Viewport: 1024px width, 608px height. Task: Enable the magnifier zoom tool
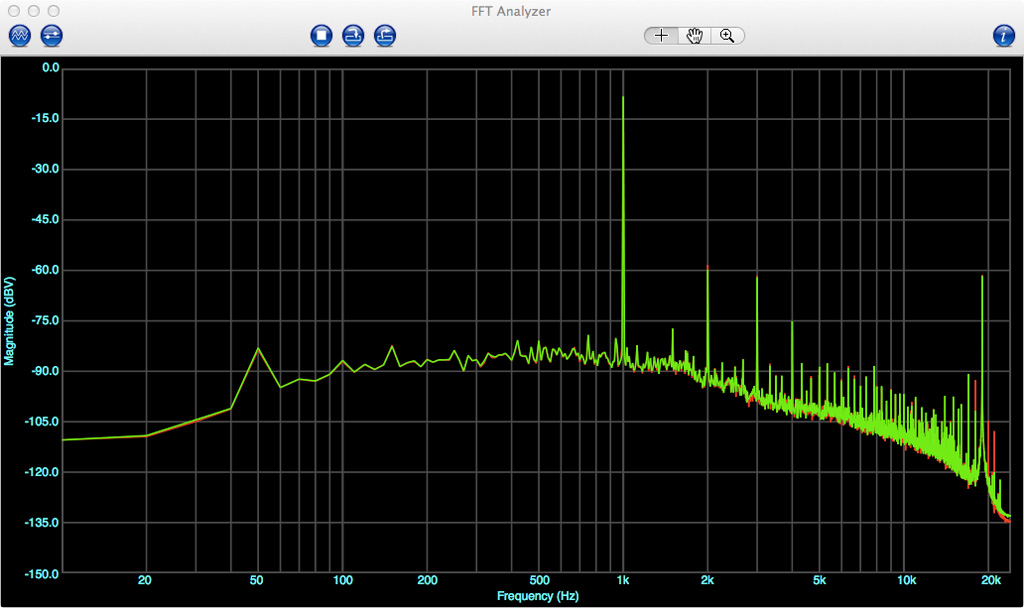[x=727, y=36]
